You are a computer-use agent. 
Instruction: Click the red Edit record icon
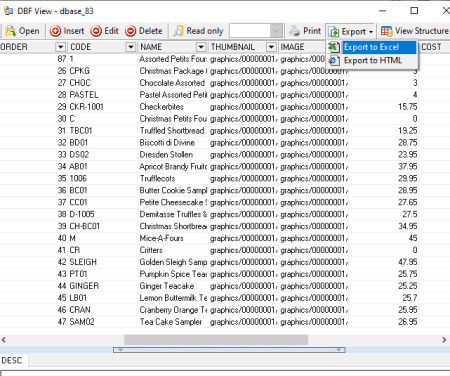click(x=96, y=31)
